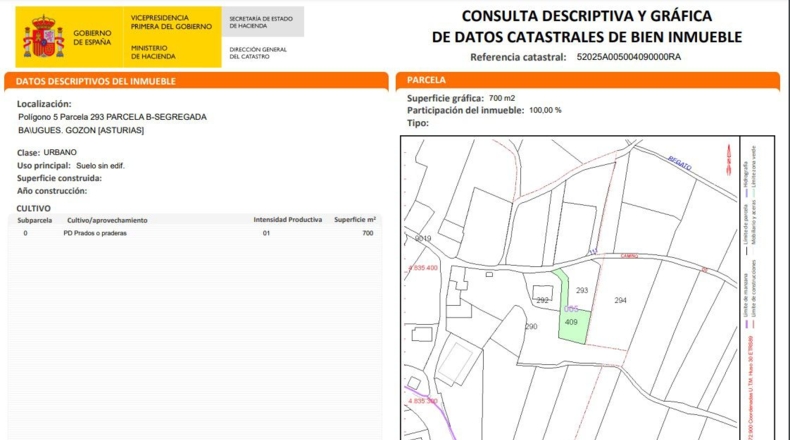Click parcel number 290 on the map
The image size is (790, 440).
point(531,327)
